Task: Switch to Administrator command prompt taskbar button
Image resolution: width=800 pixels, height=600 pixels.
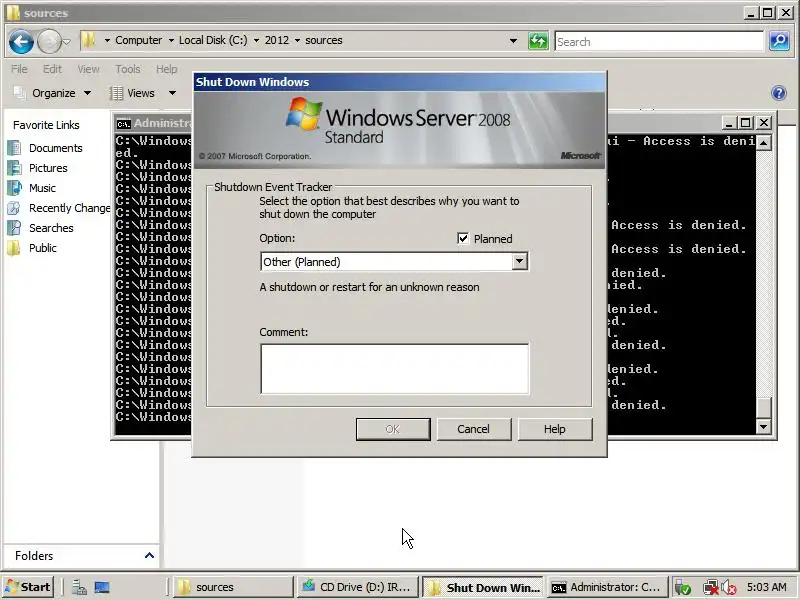Action: [607, 587]
